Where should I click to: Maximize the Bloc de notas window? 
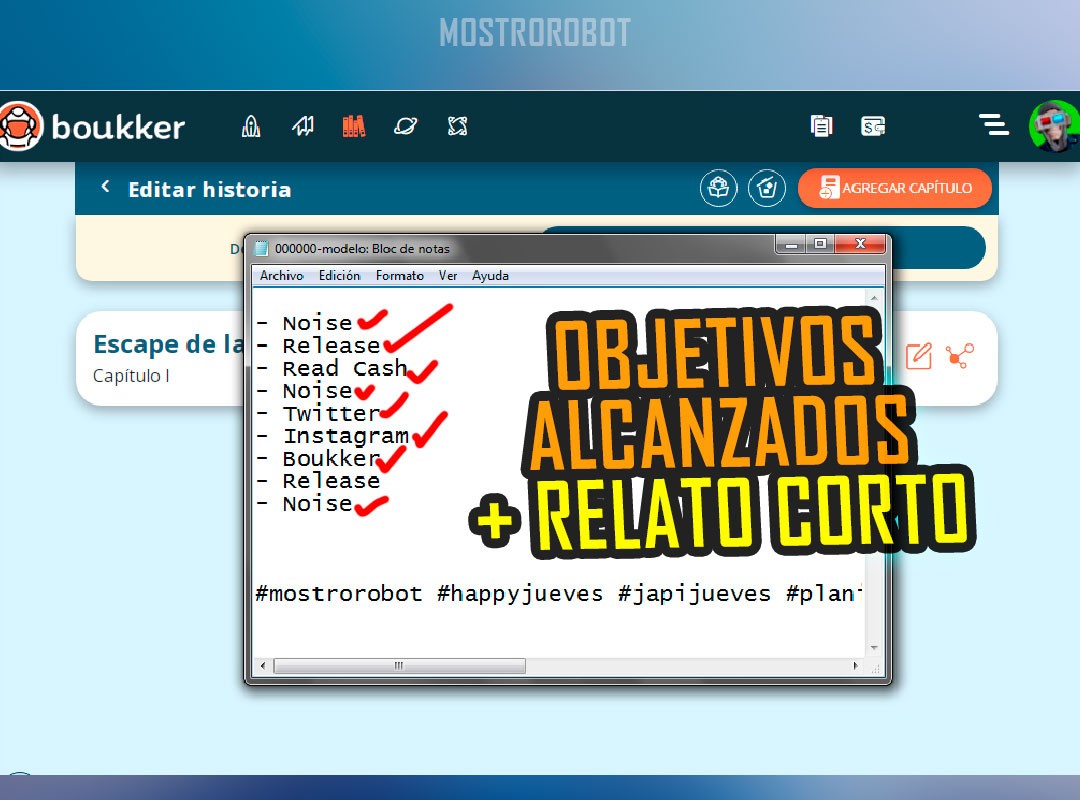(820, 244)
